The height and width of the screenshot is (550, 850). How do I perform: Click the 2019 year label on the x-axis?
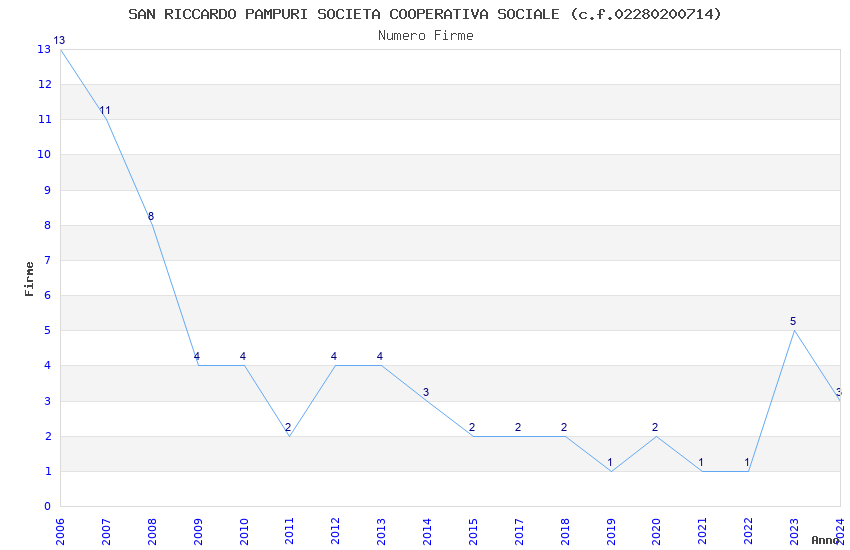(611, 532)
